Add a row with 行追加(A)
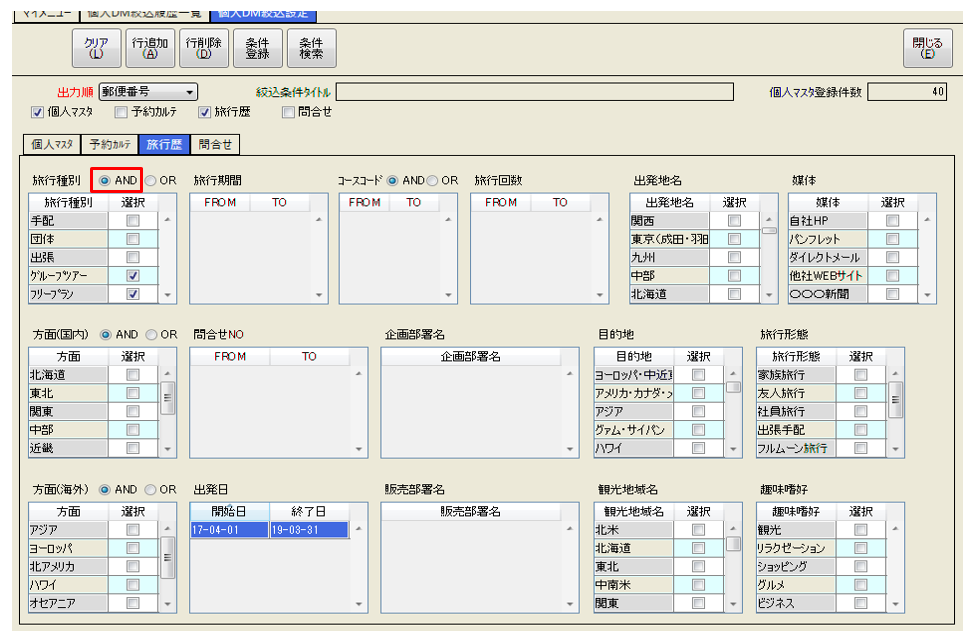 coord(150,48)
